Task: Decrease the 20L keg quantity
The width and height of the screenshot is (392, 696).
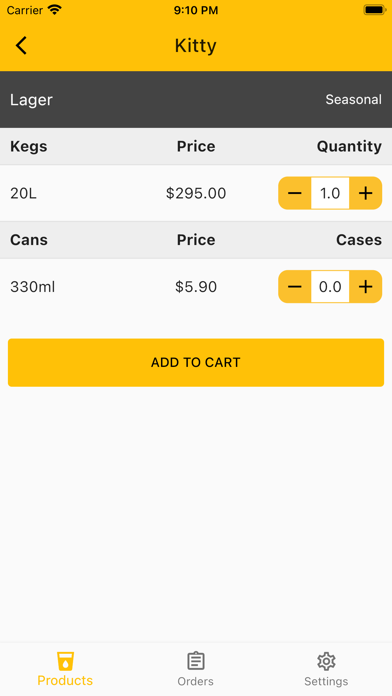Action: click(295, 193)
